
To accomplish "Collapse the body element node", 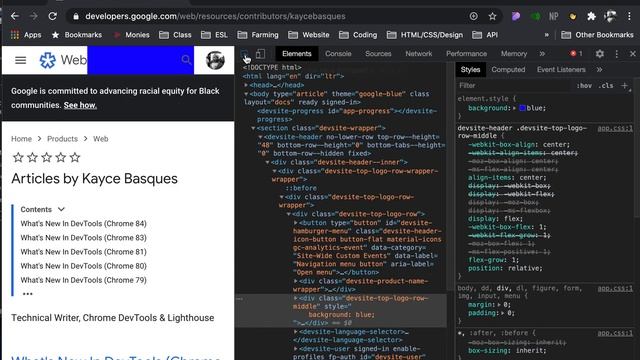I will [x=246, y=94].
